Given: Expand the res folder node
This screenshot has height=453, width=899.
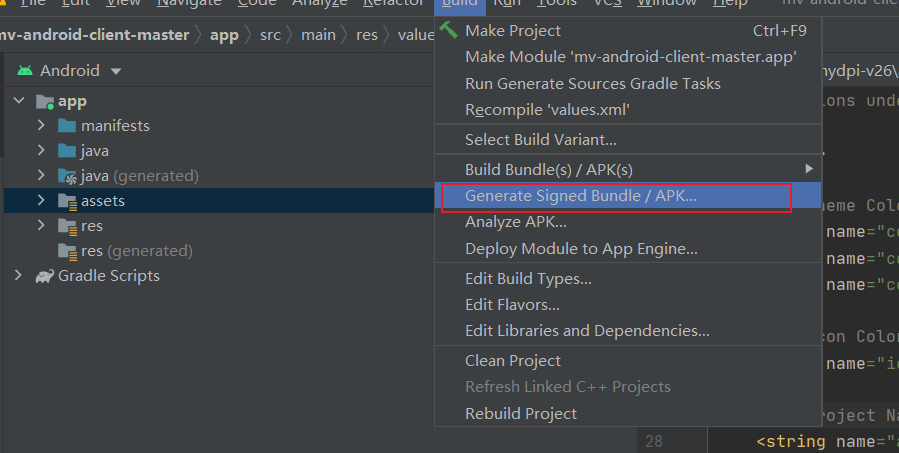Looking at the screenshot, I should [x=41, y=225].
